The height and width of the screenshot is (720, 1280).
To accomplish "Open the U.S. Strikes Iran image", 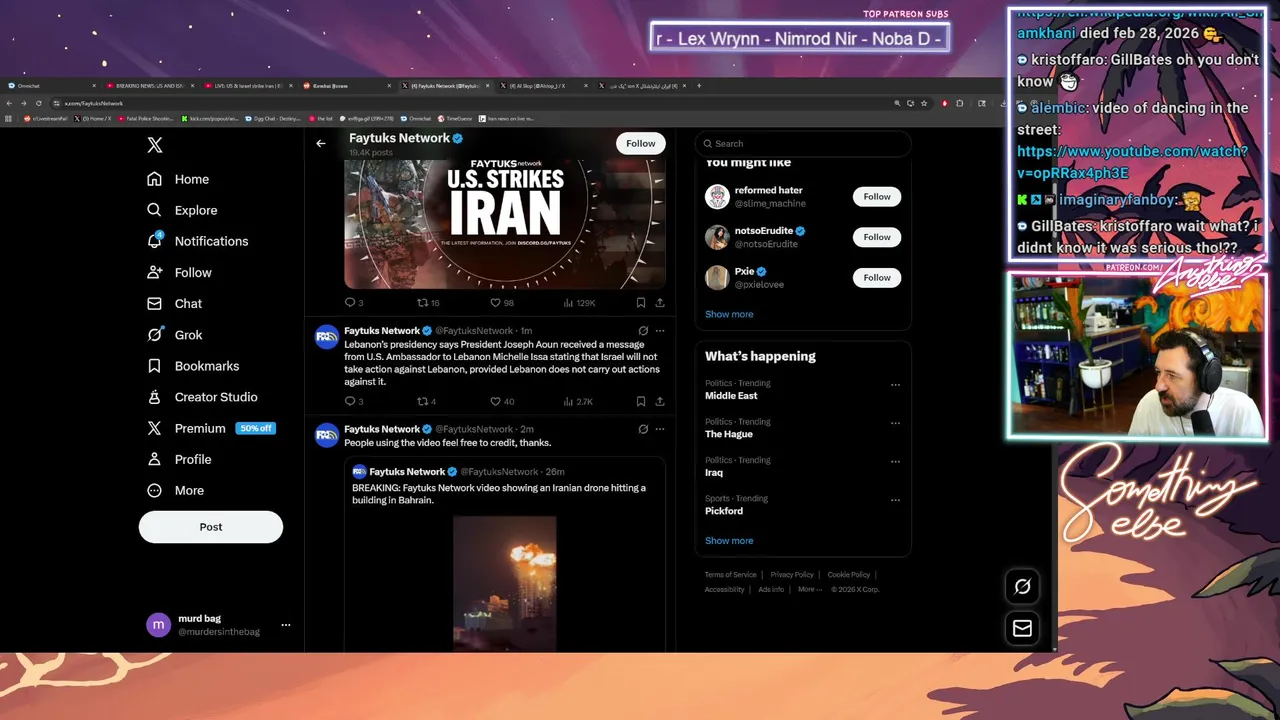I will coord(505,222).
